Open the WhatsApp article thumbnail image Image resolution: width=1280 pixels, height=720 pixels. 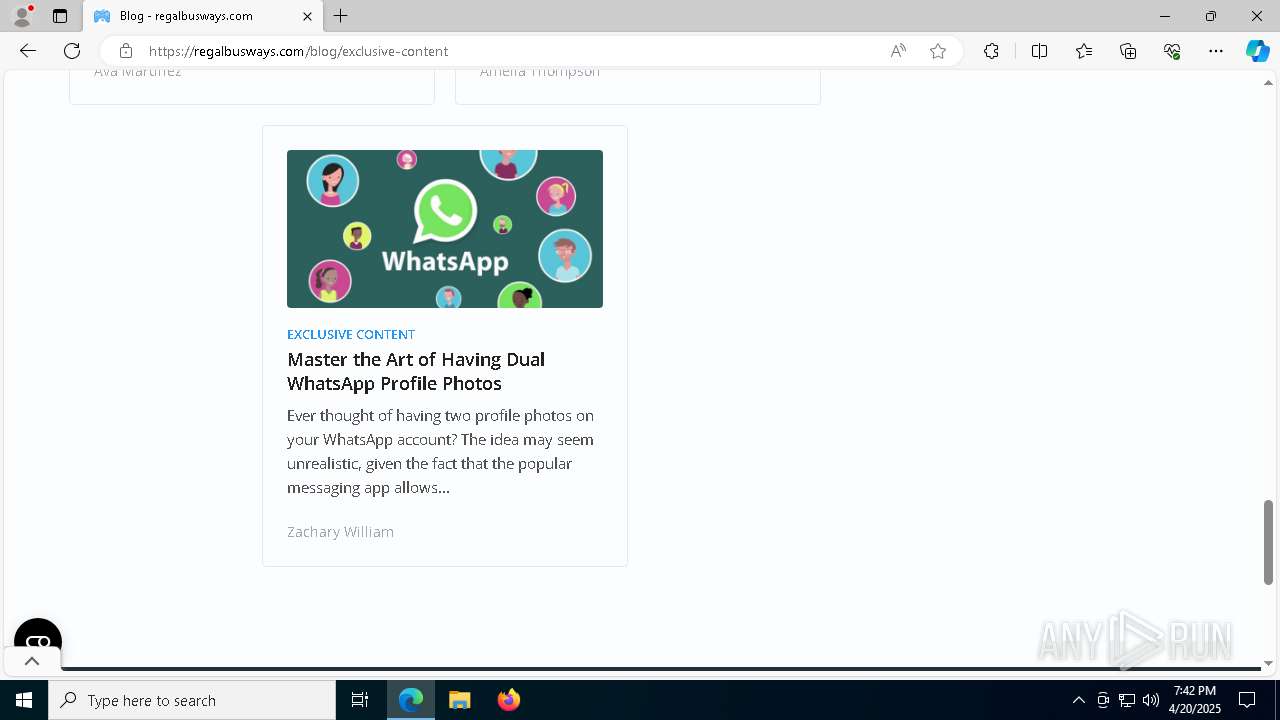445,229
